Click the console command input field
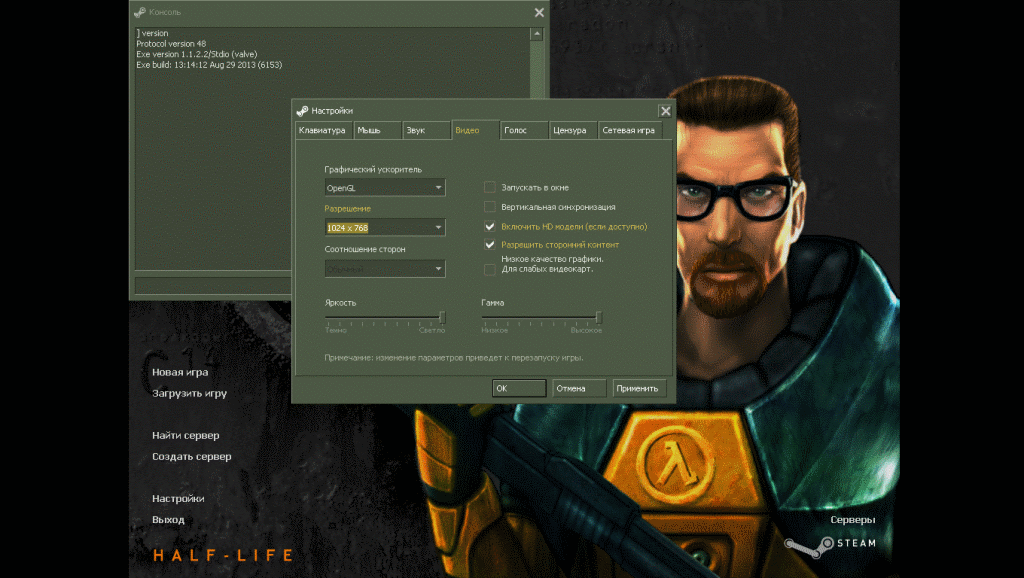 [x=213, y=285]
